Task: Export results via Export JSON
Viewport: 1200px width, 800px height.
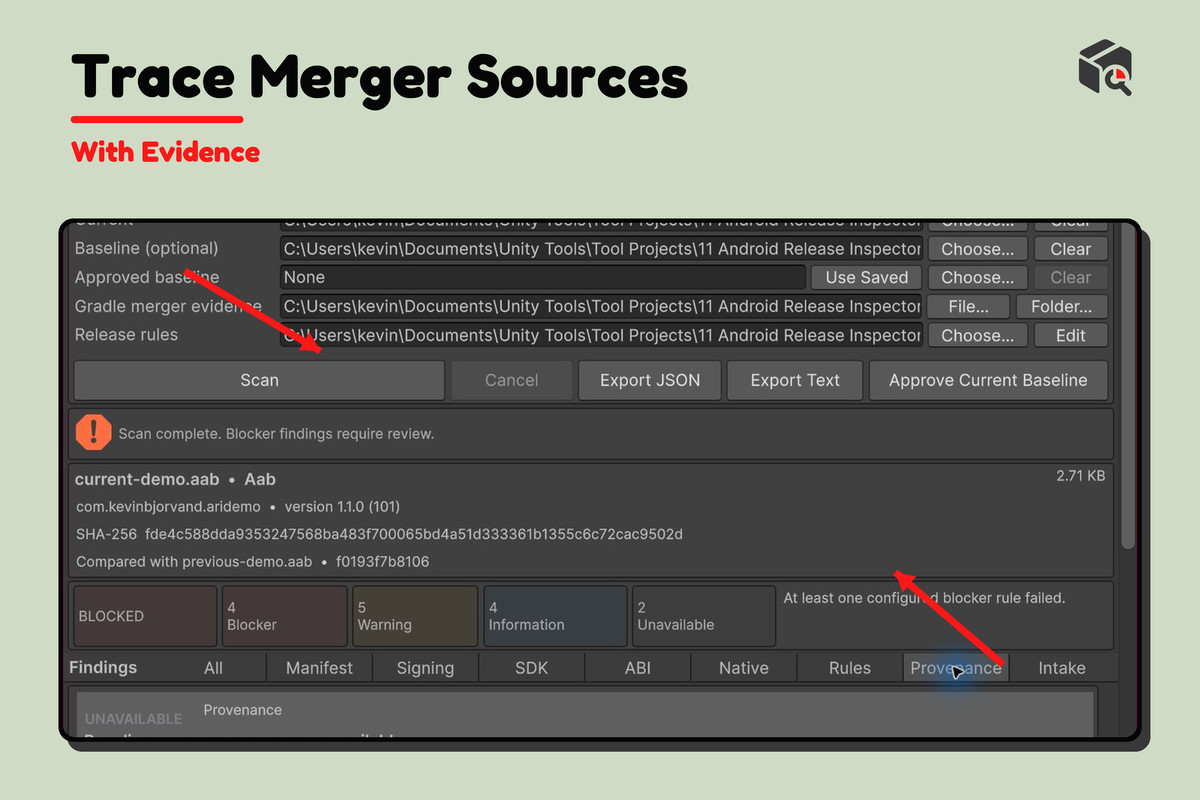Action: (x=650, y=380)
